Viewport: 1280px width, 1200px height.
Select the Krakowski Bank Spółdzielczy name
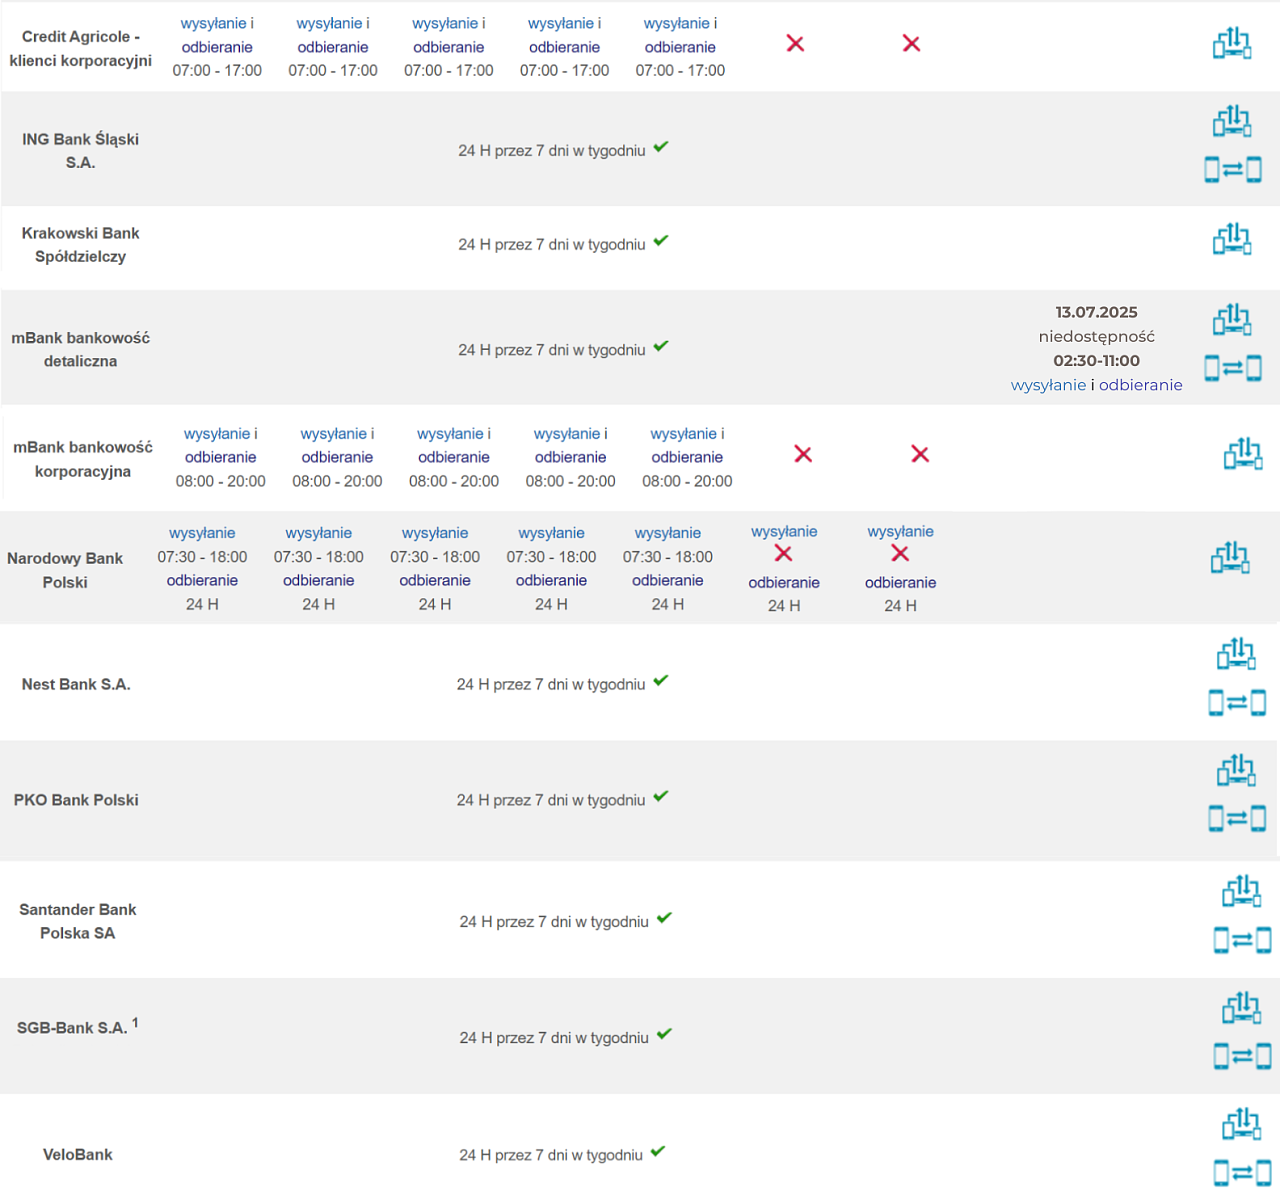81,245
